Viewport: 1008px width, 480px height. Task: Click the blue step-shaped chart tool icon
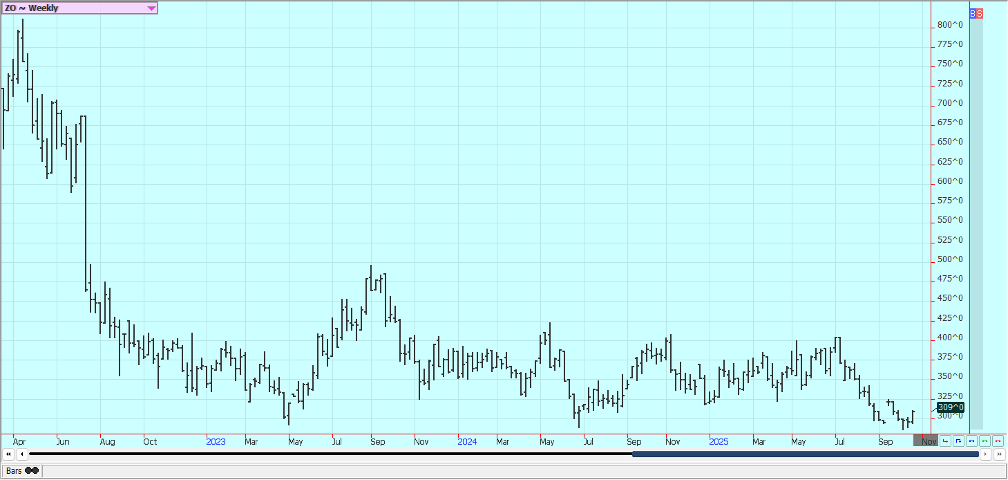959,440
